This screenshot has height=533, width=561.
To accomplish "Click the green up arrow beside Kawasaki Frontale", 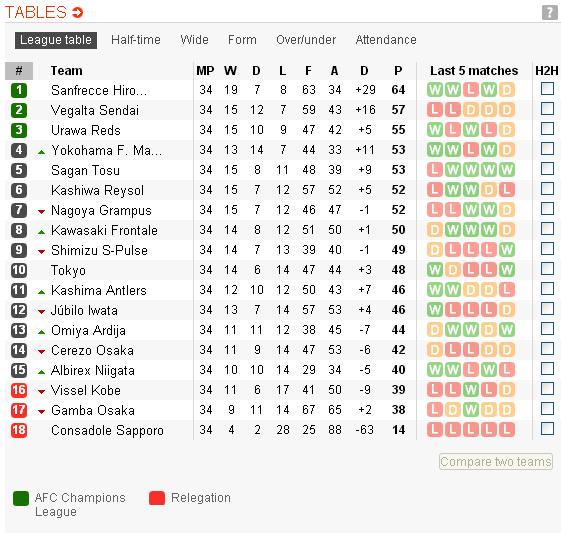I will pos(42,232).
